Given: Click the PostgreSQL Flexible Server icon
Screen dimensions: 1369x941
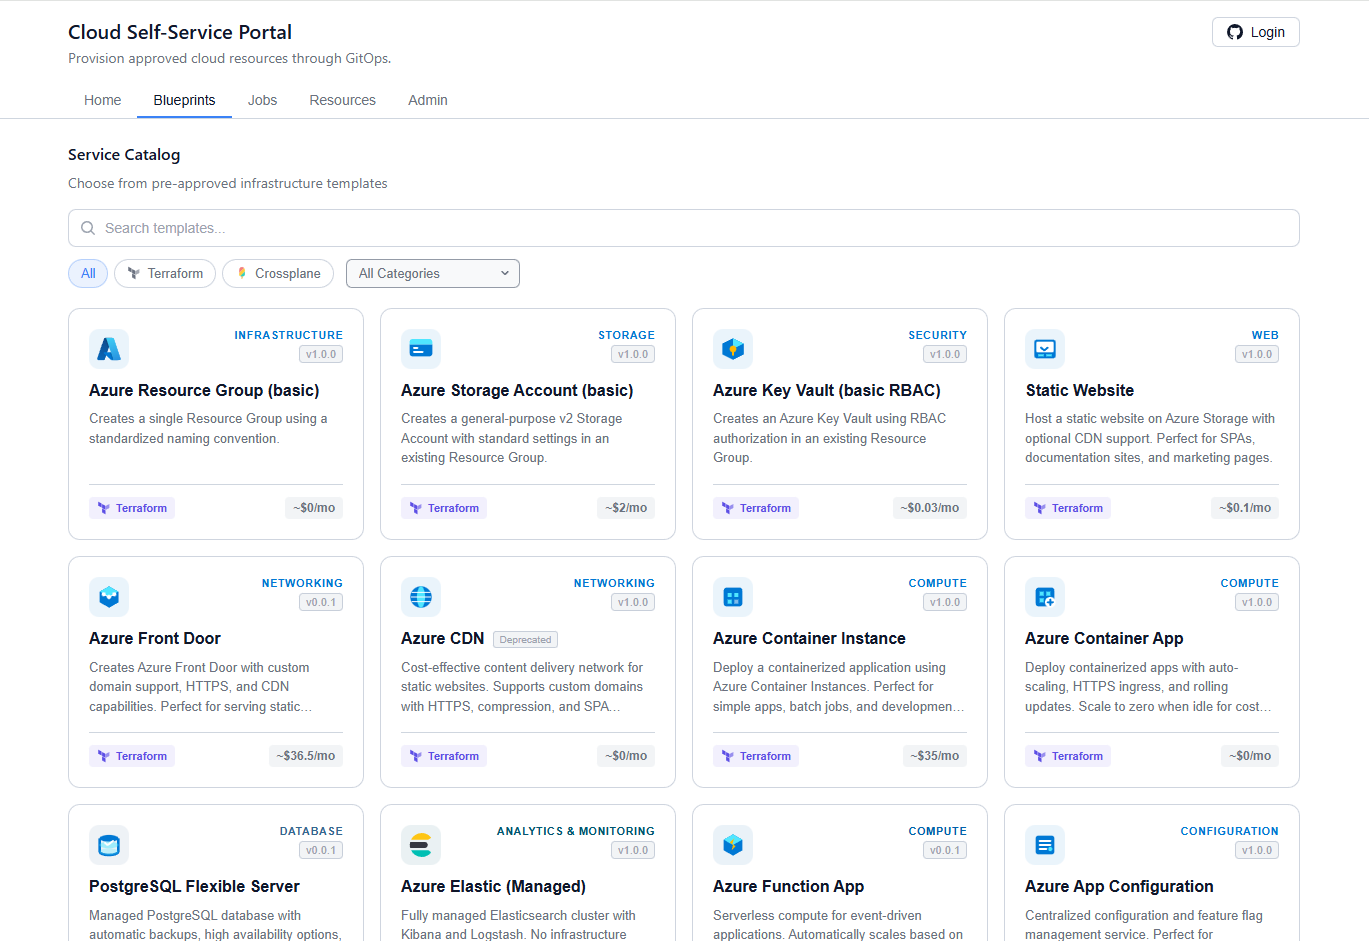Looking at the screenshot, I should pos(108,845).
